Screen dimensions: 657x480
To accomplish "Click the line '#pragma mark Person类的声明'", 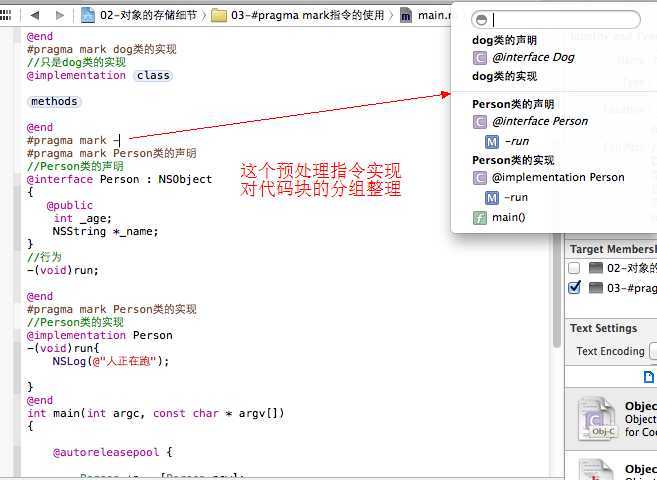I will point(111,153).
